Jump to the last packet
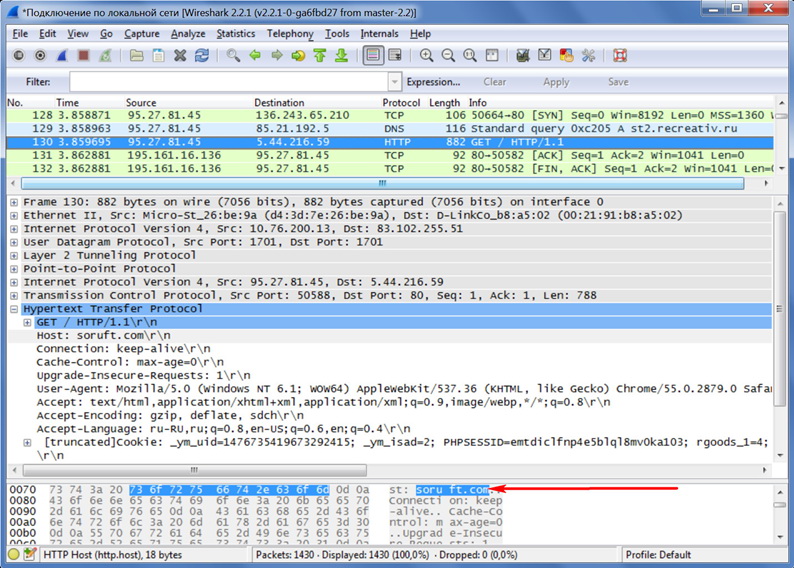 [342, 56]
